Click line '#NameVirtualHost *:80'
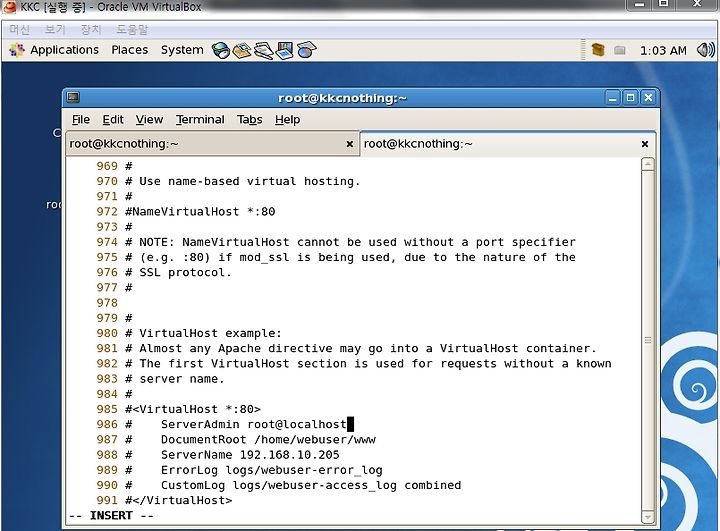Viewport: 720px width, 531px height. pyautogui.click(x=200, y=212)
